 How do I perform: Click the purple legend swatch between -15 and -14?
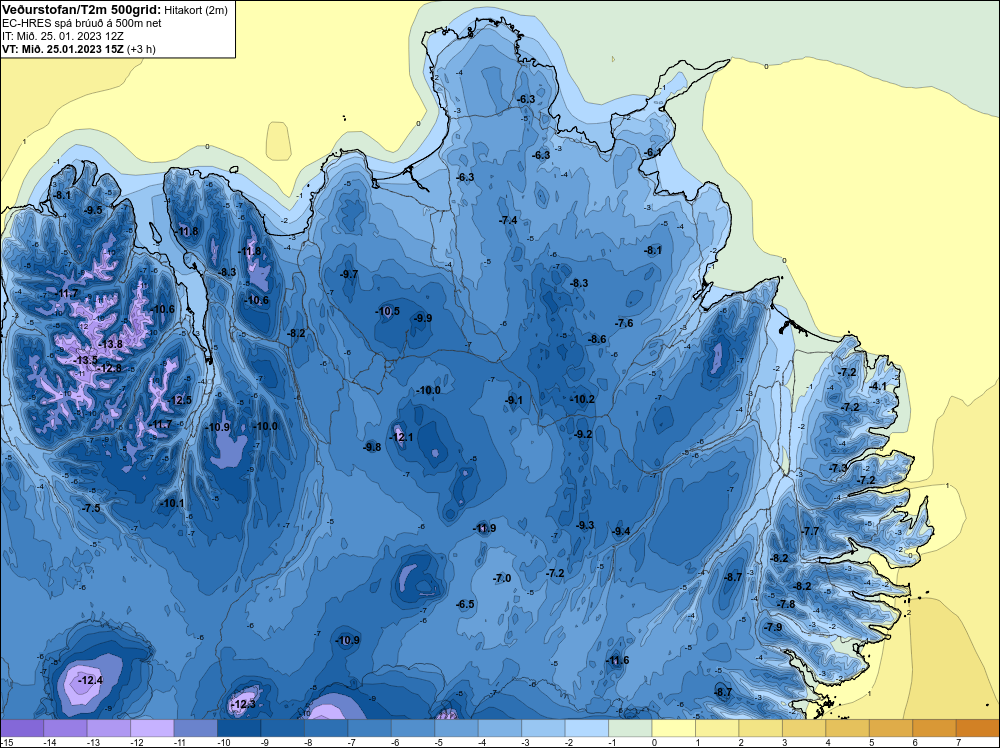pos(22,728)
